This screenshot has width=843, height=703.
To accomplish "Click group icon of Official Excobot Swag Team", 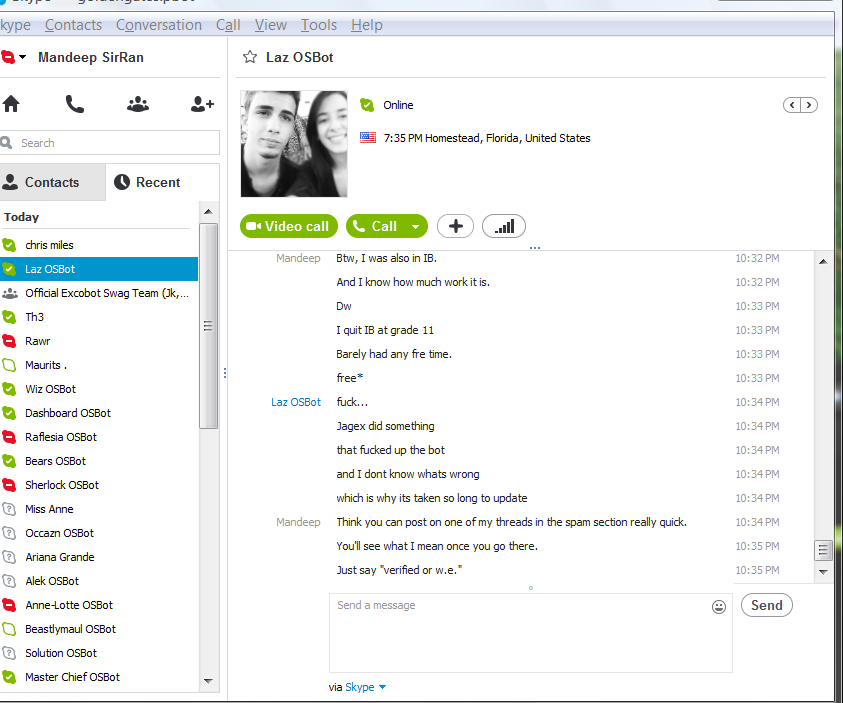I will click(10, 293).
